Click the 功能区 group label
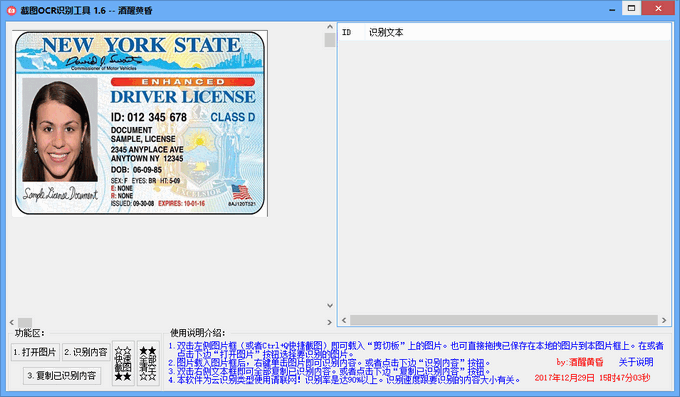This screenshot has height=397, width=680. click(x=29, y=333)
